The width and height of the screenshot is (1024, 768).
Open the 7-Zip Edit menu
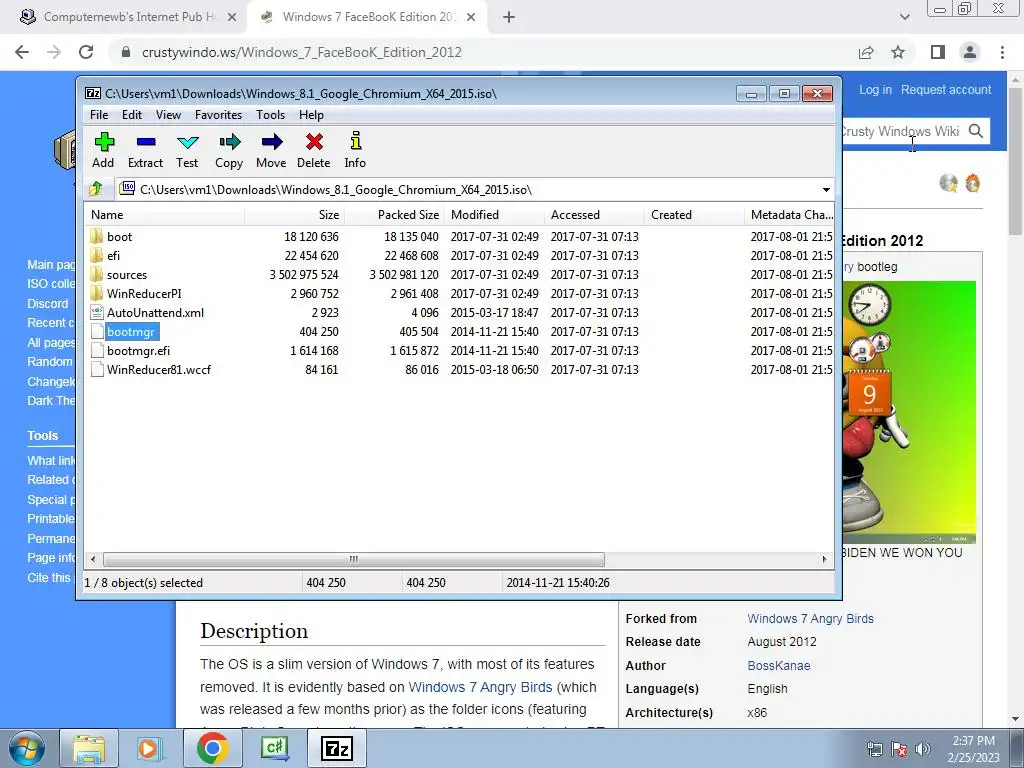click(132, 115)
